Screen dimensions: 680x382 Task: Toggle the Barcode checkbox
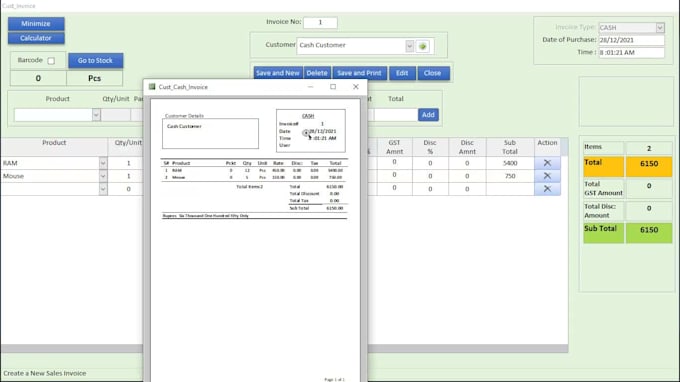point(51,61)
